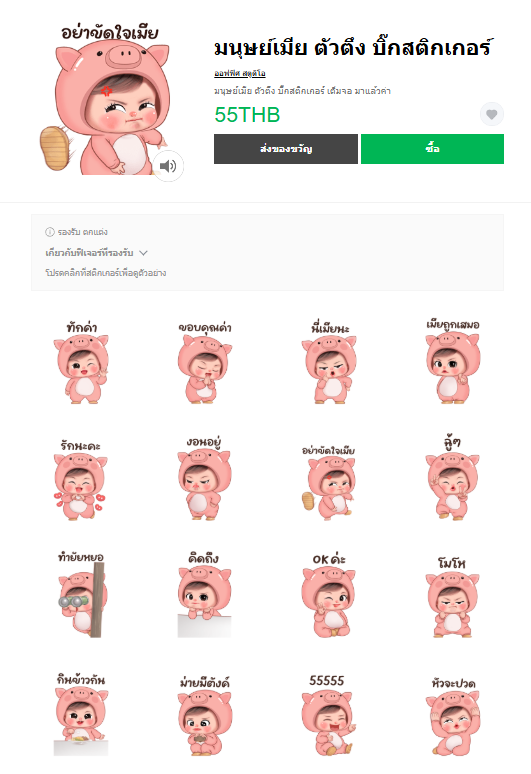Preview the binoculars ทำยัยหยอ sticker
531x774 pixels.
(81, 595)
